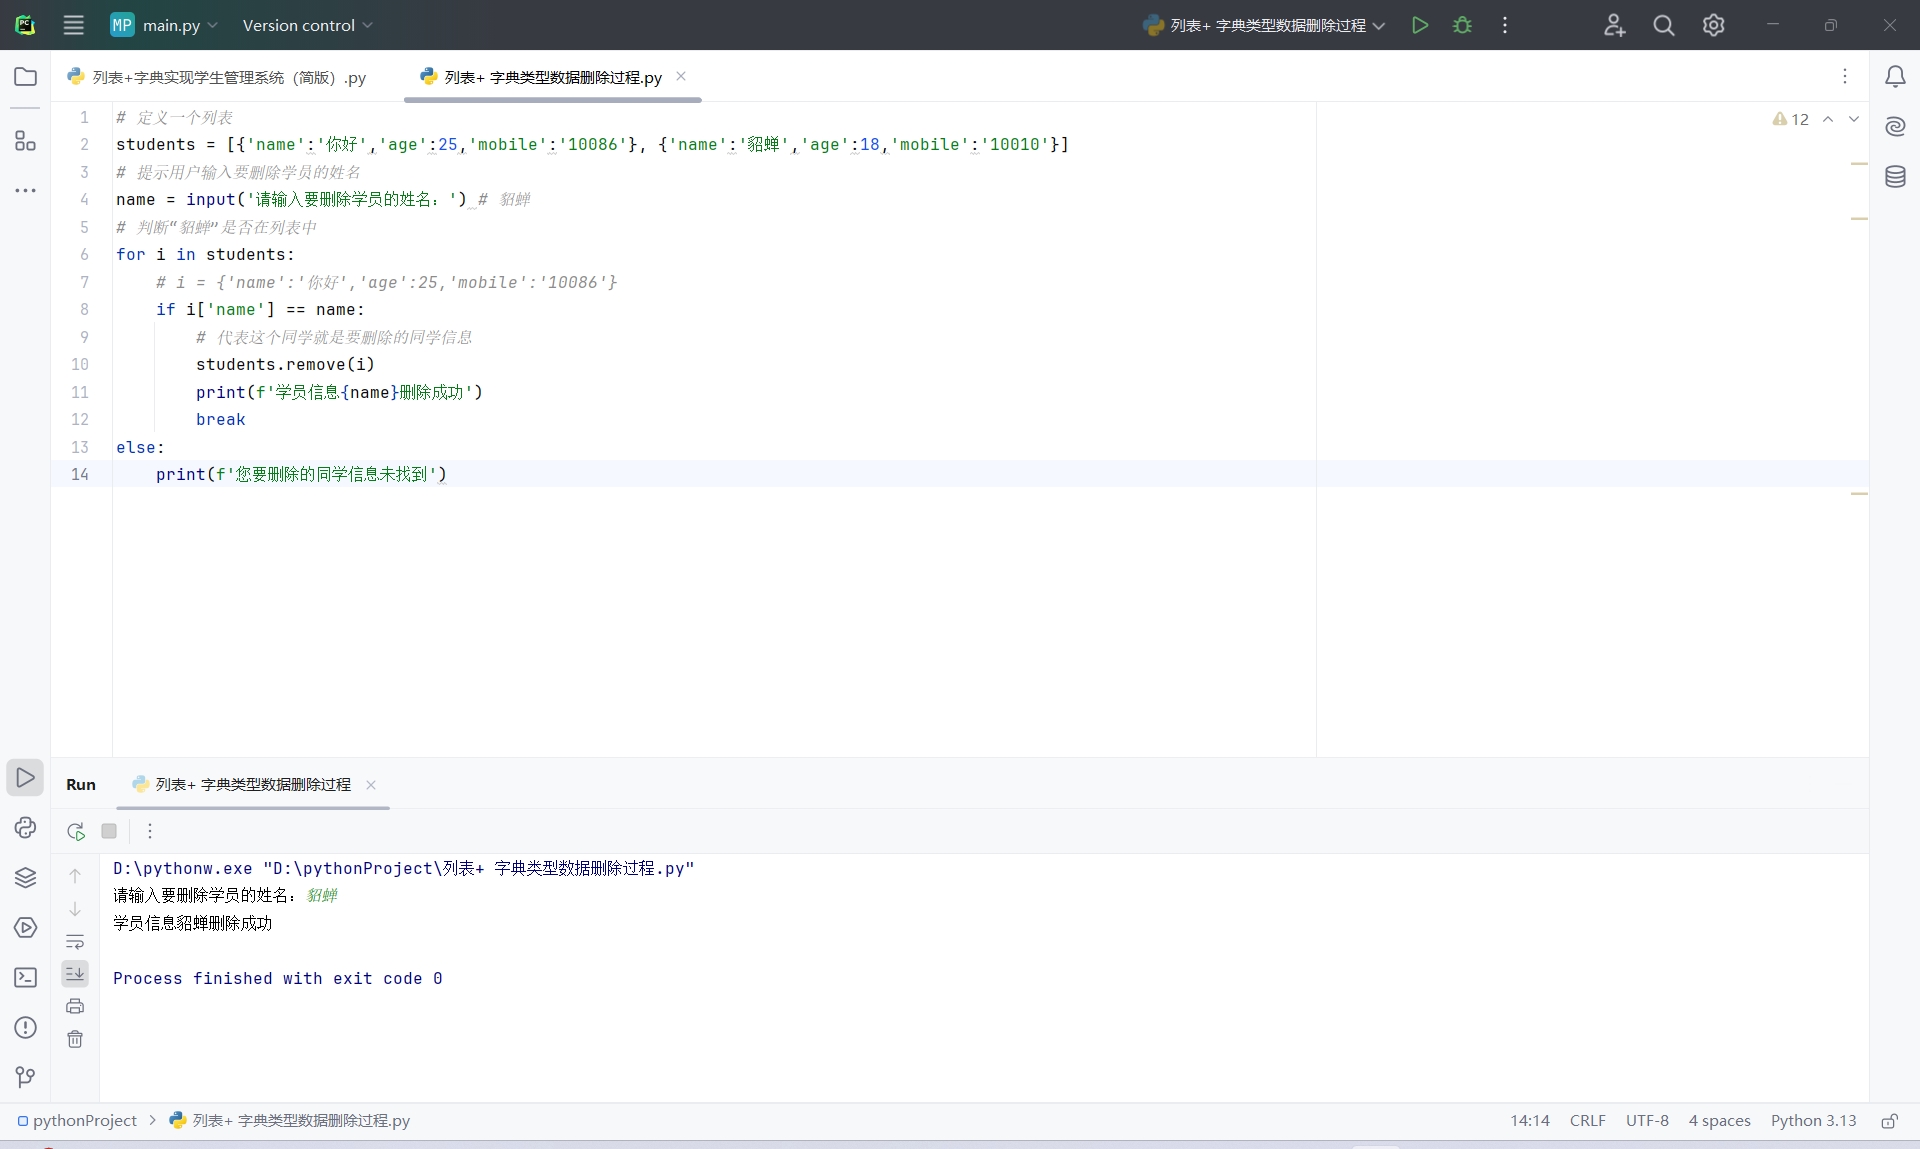The image size is (1920, 1149).
Task: Toggle soft-wrap in the run console
Action: point(75,942)
